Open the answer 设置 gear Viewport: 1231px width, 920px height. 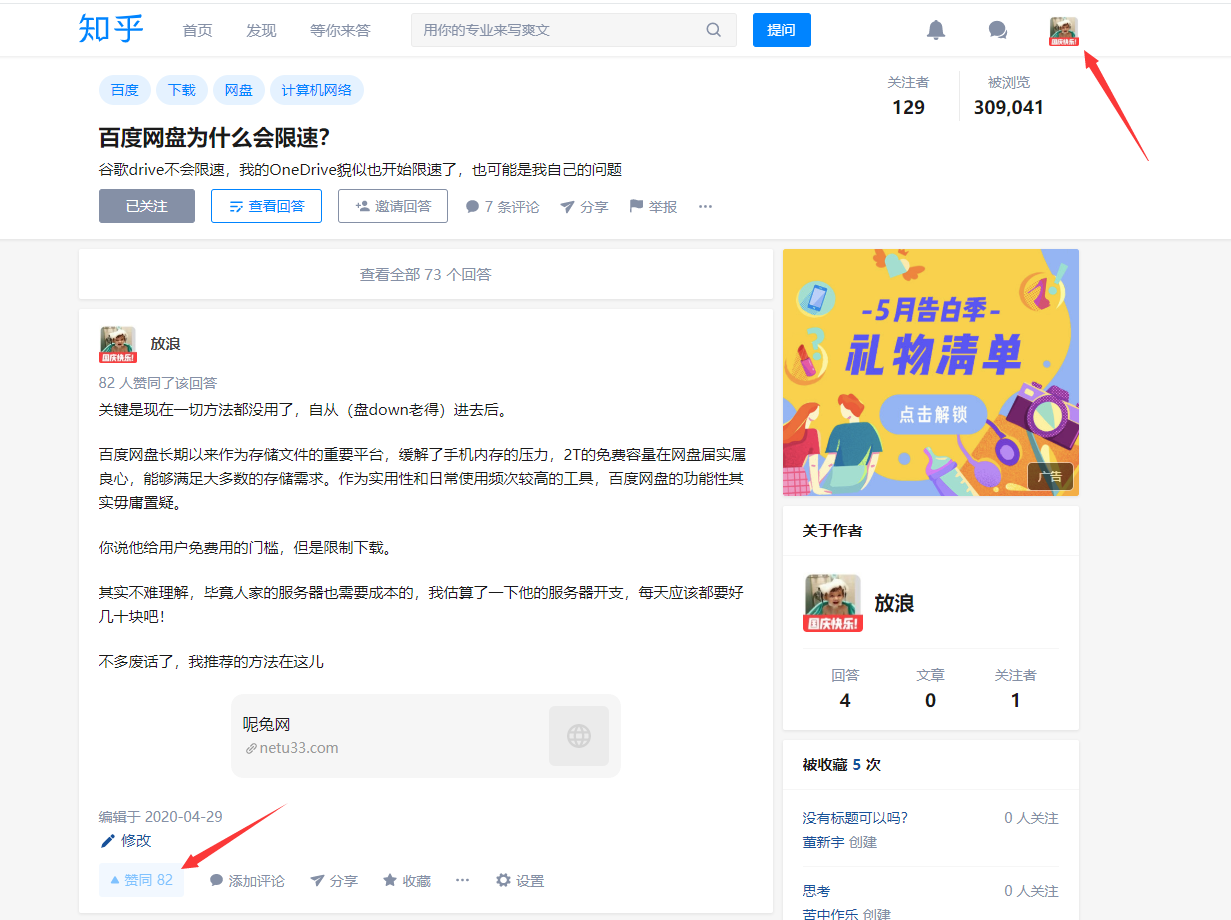[520, 881]
